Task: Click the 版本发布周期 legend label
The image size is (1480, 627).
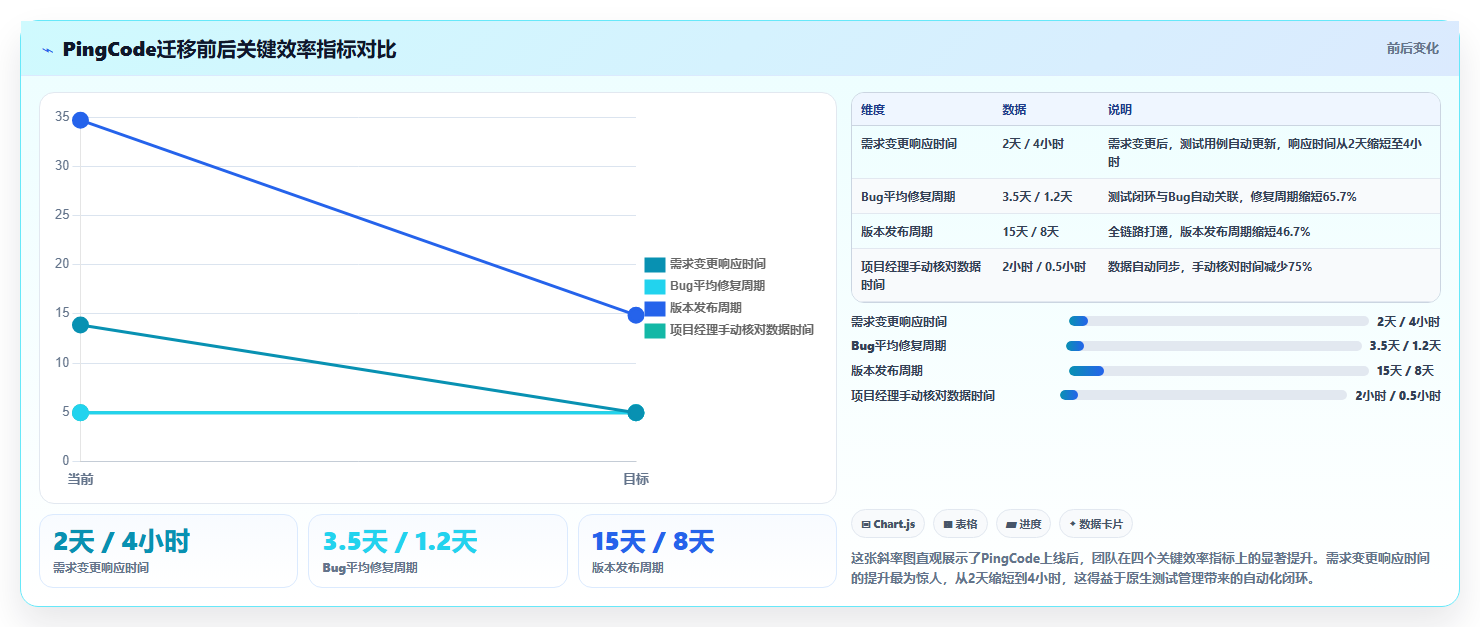Action: coord(706,308)
